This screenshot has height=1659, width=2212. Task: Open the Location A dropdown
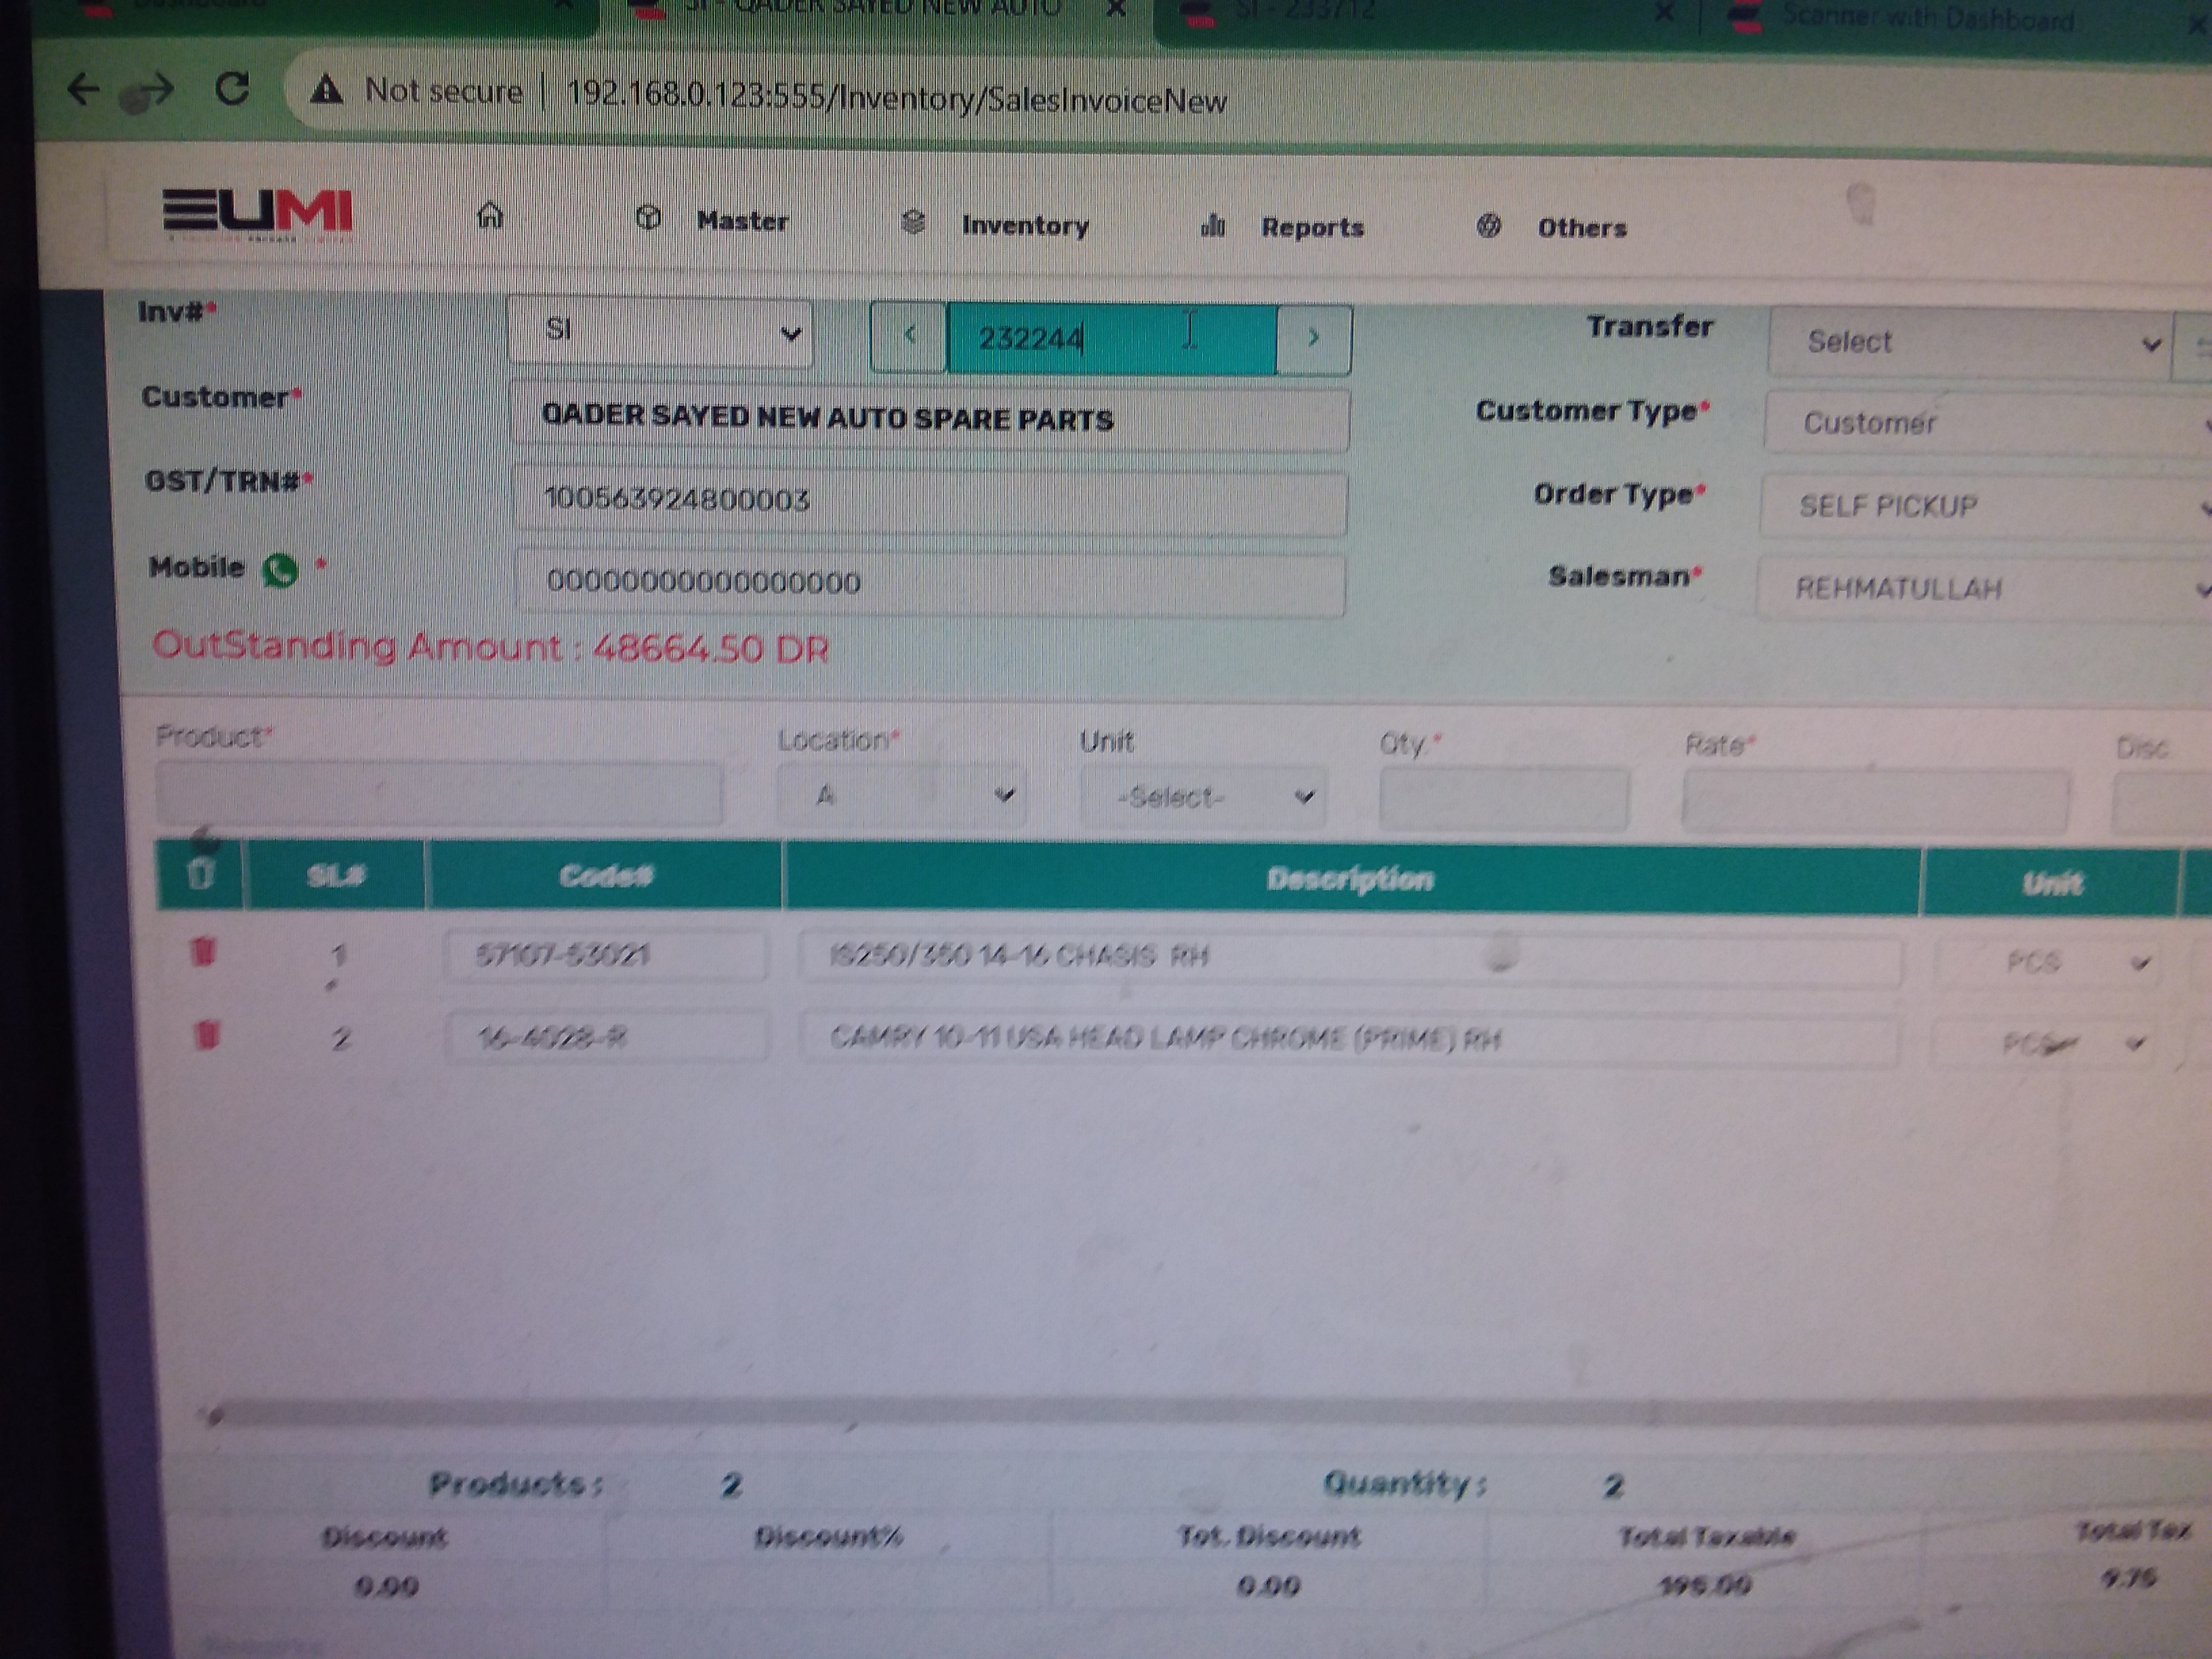901,795
